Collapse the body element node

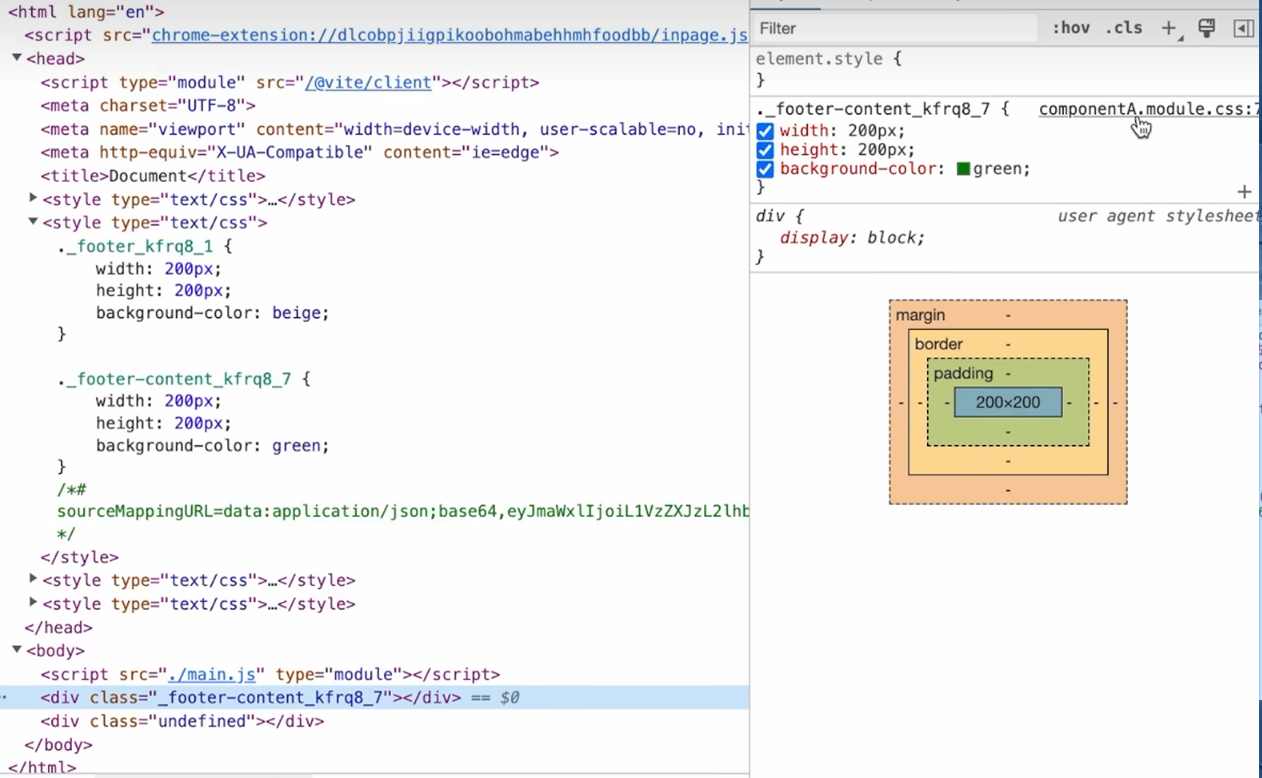17,650
